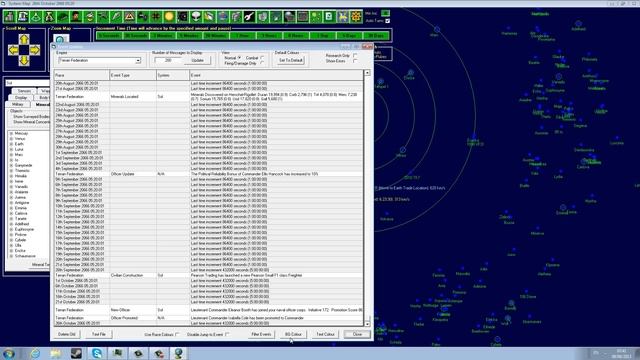The width and height of the screenshot is (640, 360).
Task: Open the Economics factory icon in toolbar
Action: click(9, 17)
